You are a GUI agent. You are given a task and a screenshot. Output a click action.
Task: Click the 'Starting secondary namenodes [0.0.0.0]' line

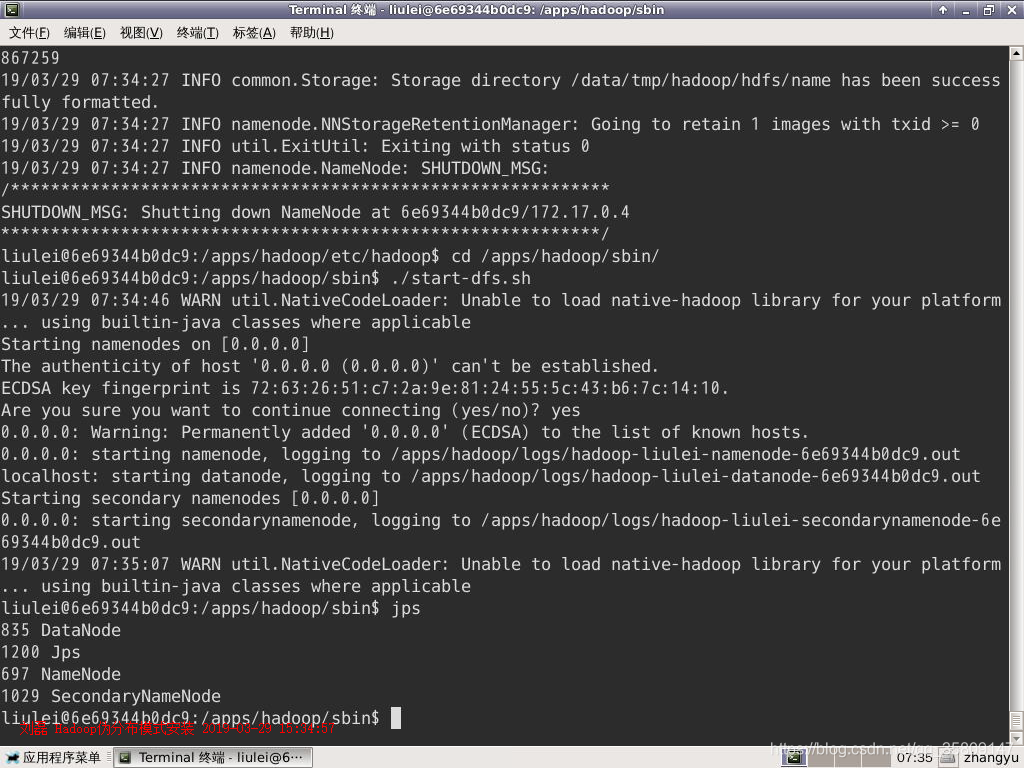[x=190, y=498]
